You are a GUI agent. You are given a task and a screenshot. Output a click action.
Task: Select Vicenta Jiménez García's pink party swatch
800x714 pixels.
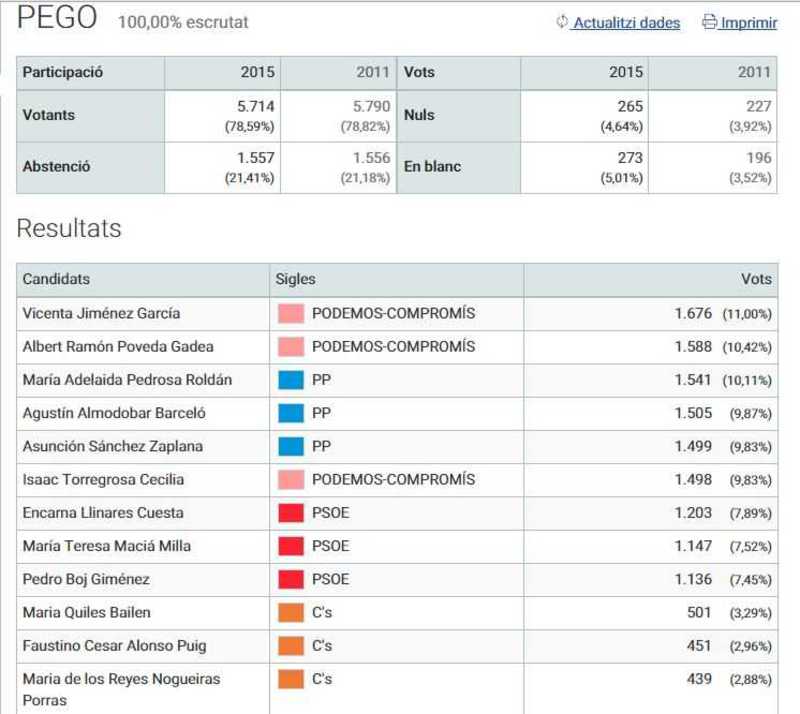[291, 313]
